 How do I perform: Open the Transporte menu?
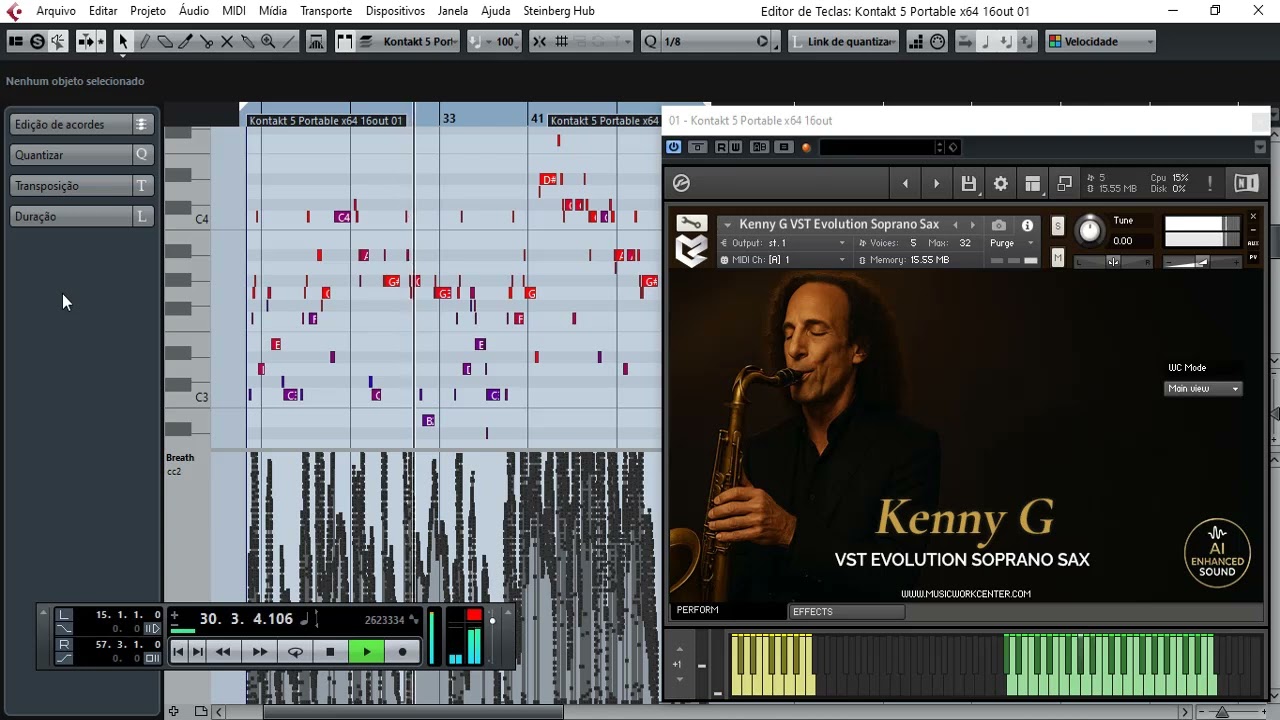(326, 11)
